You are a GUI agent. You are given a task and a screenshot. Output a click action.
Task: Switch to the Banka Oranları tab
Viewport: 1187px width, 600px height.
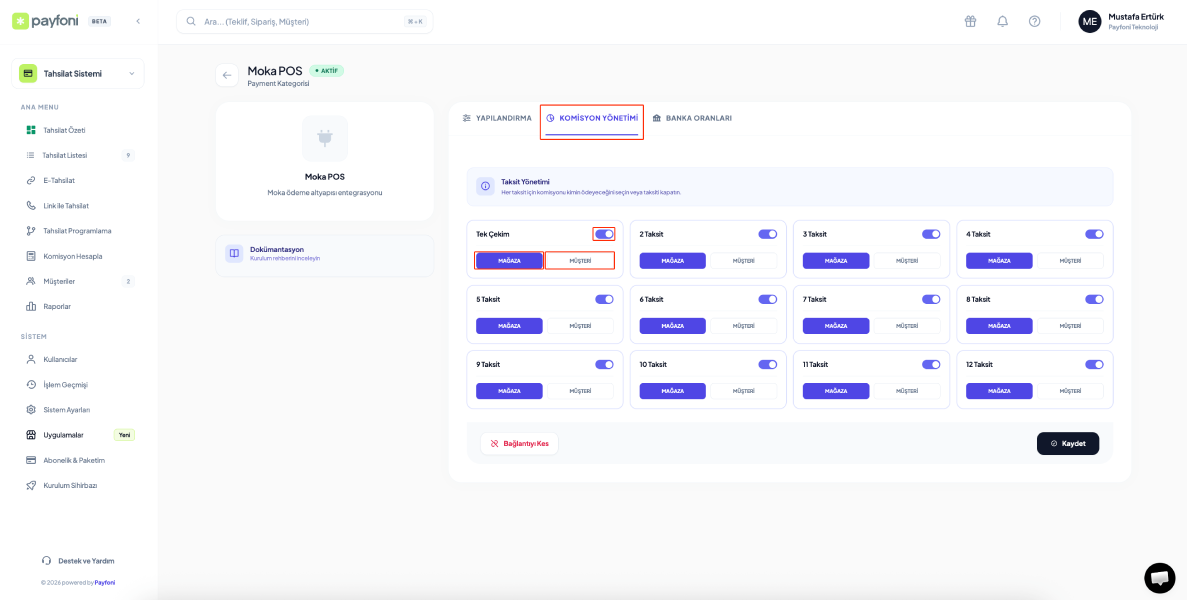click(x=692, y=118)
